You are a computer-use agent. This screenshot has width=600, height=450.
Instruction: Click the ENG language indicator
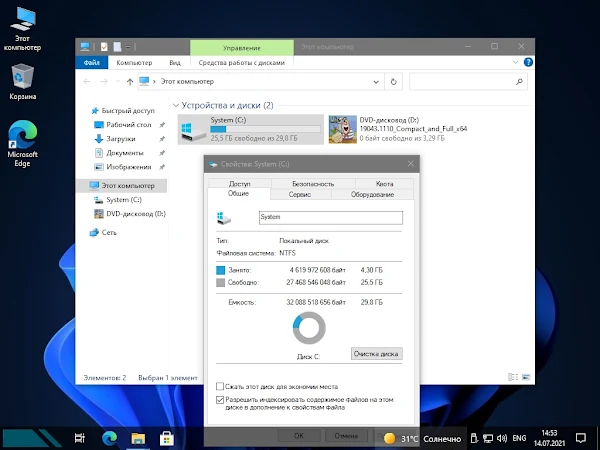(x=519, y=438)
